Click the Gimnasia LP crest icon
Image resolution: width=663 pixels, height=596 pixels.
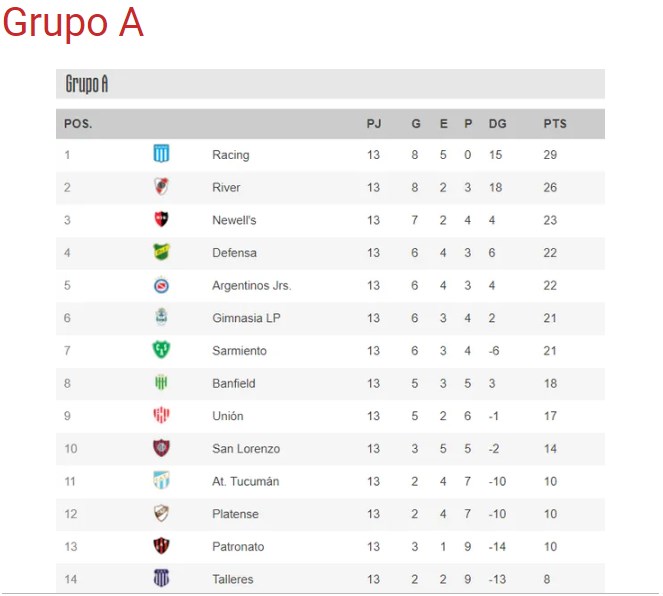pos(161,317)
